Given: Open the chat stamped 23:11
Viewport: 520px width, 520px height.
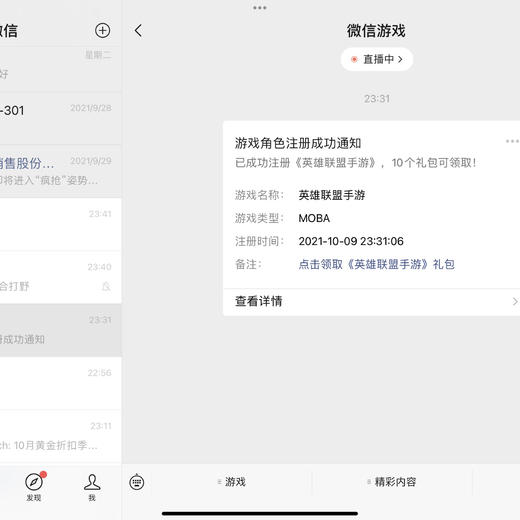Looking at the screenshot, I should coord(61,436).
